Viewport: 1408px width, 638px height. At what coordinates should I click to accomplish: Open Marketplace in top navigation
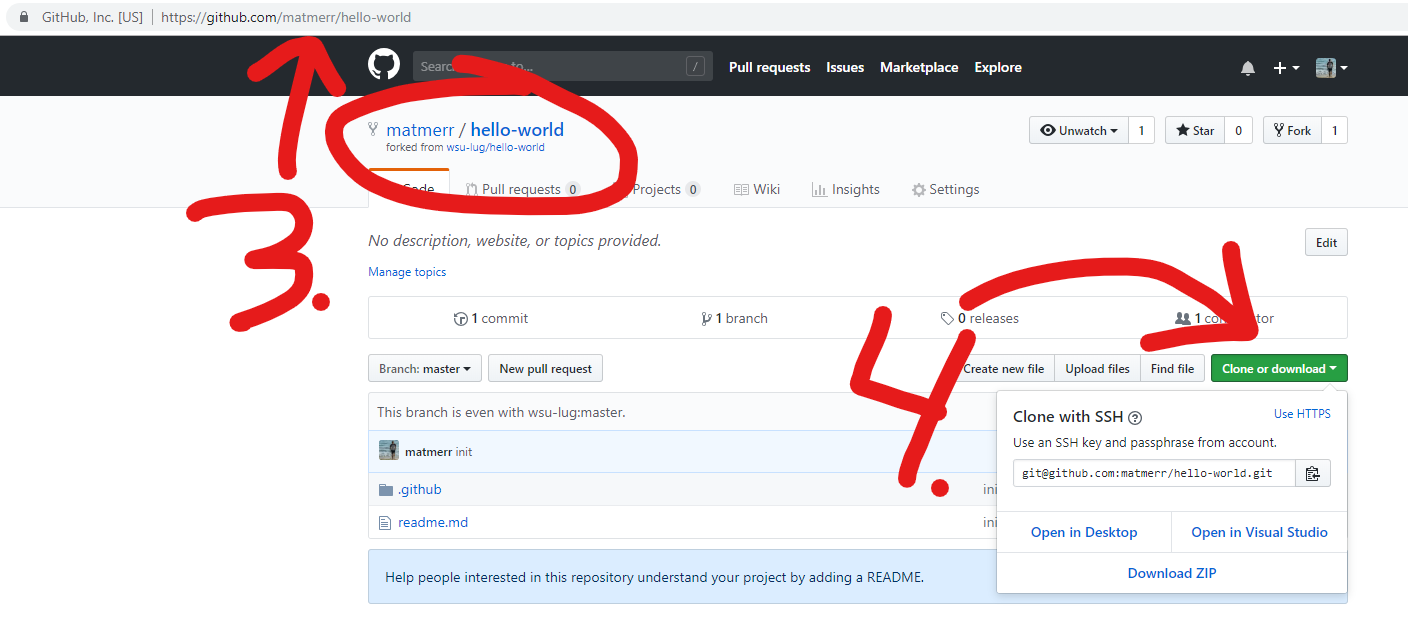point(919,67)
